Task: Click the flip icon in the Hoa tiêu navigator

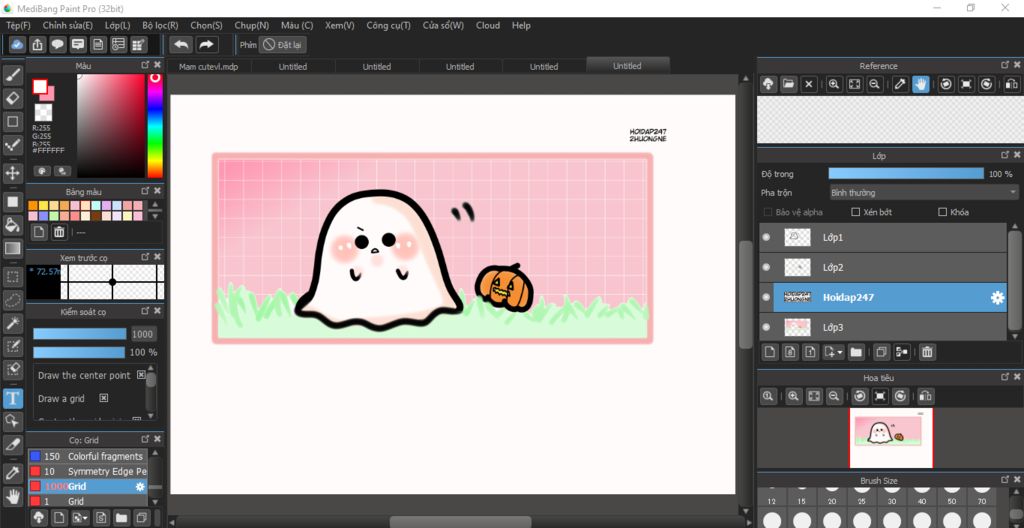Action: click(925, 396)
